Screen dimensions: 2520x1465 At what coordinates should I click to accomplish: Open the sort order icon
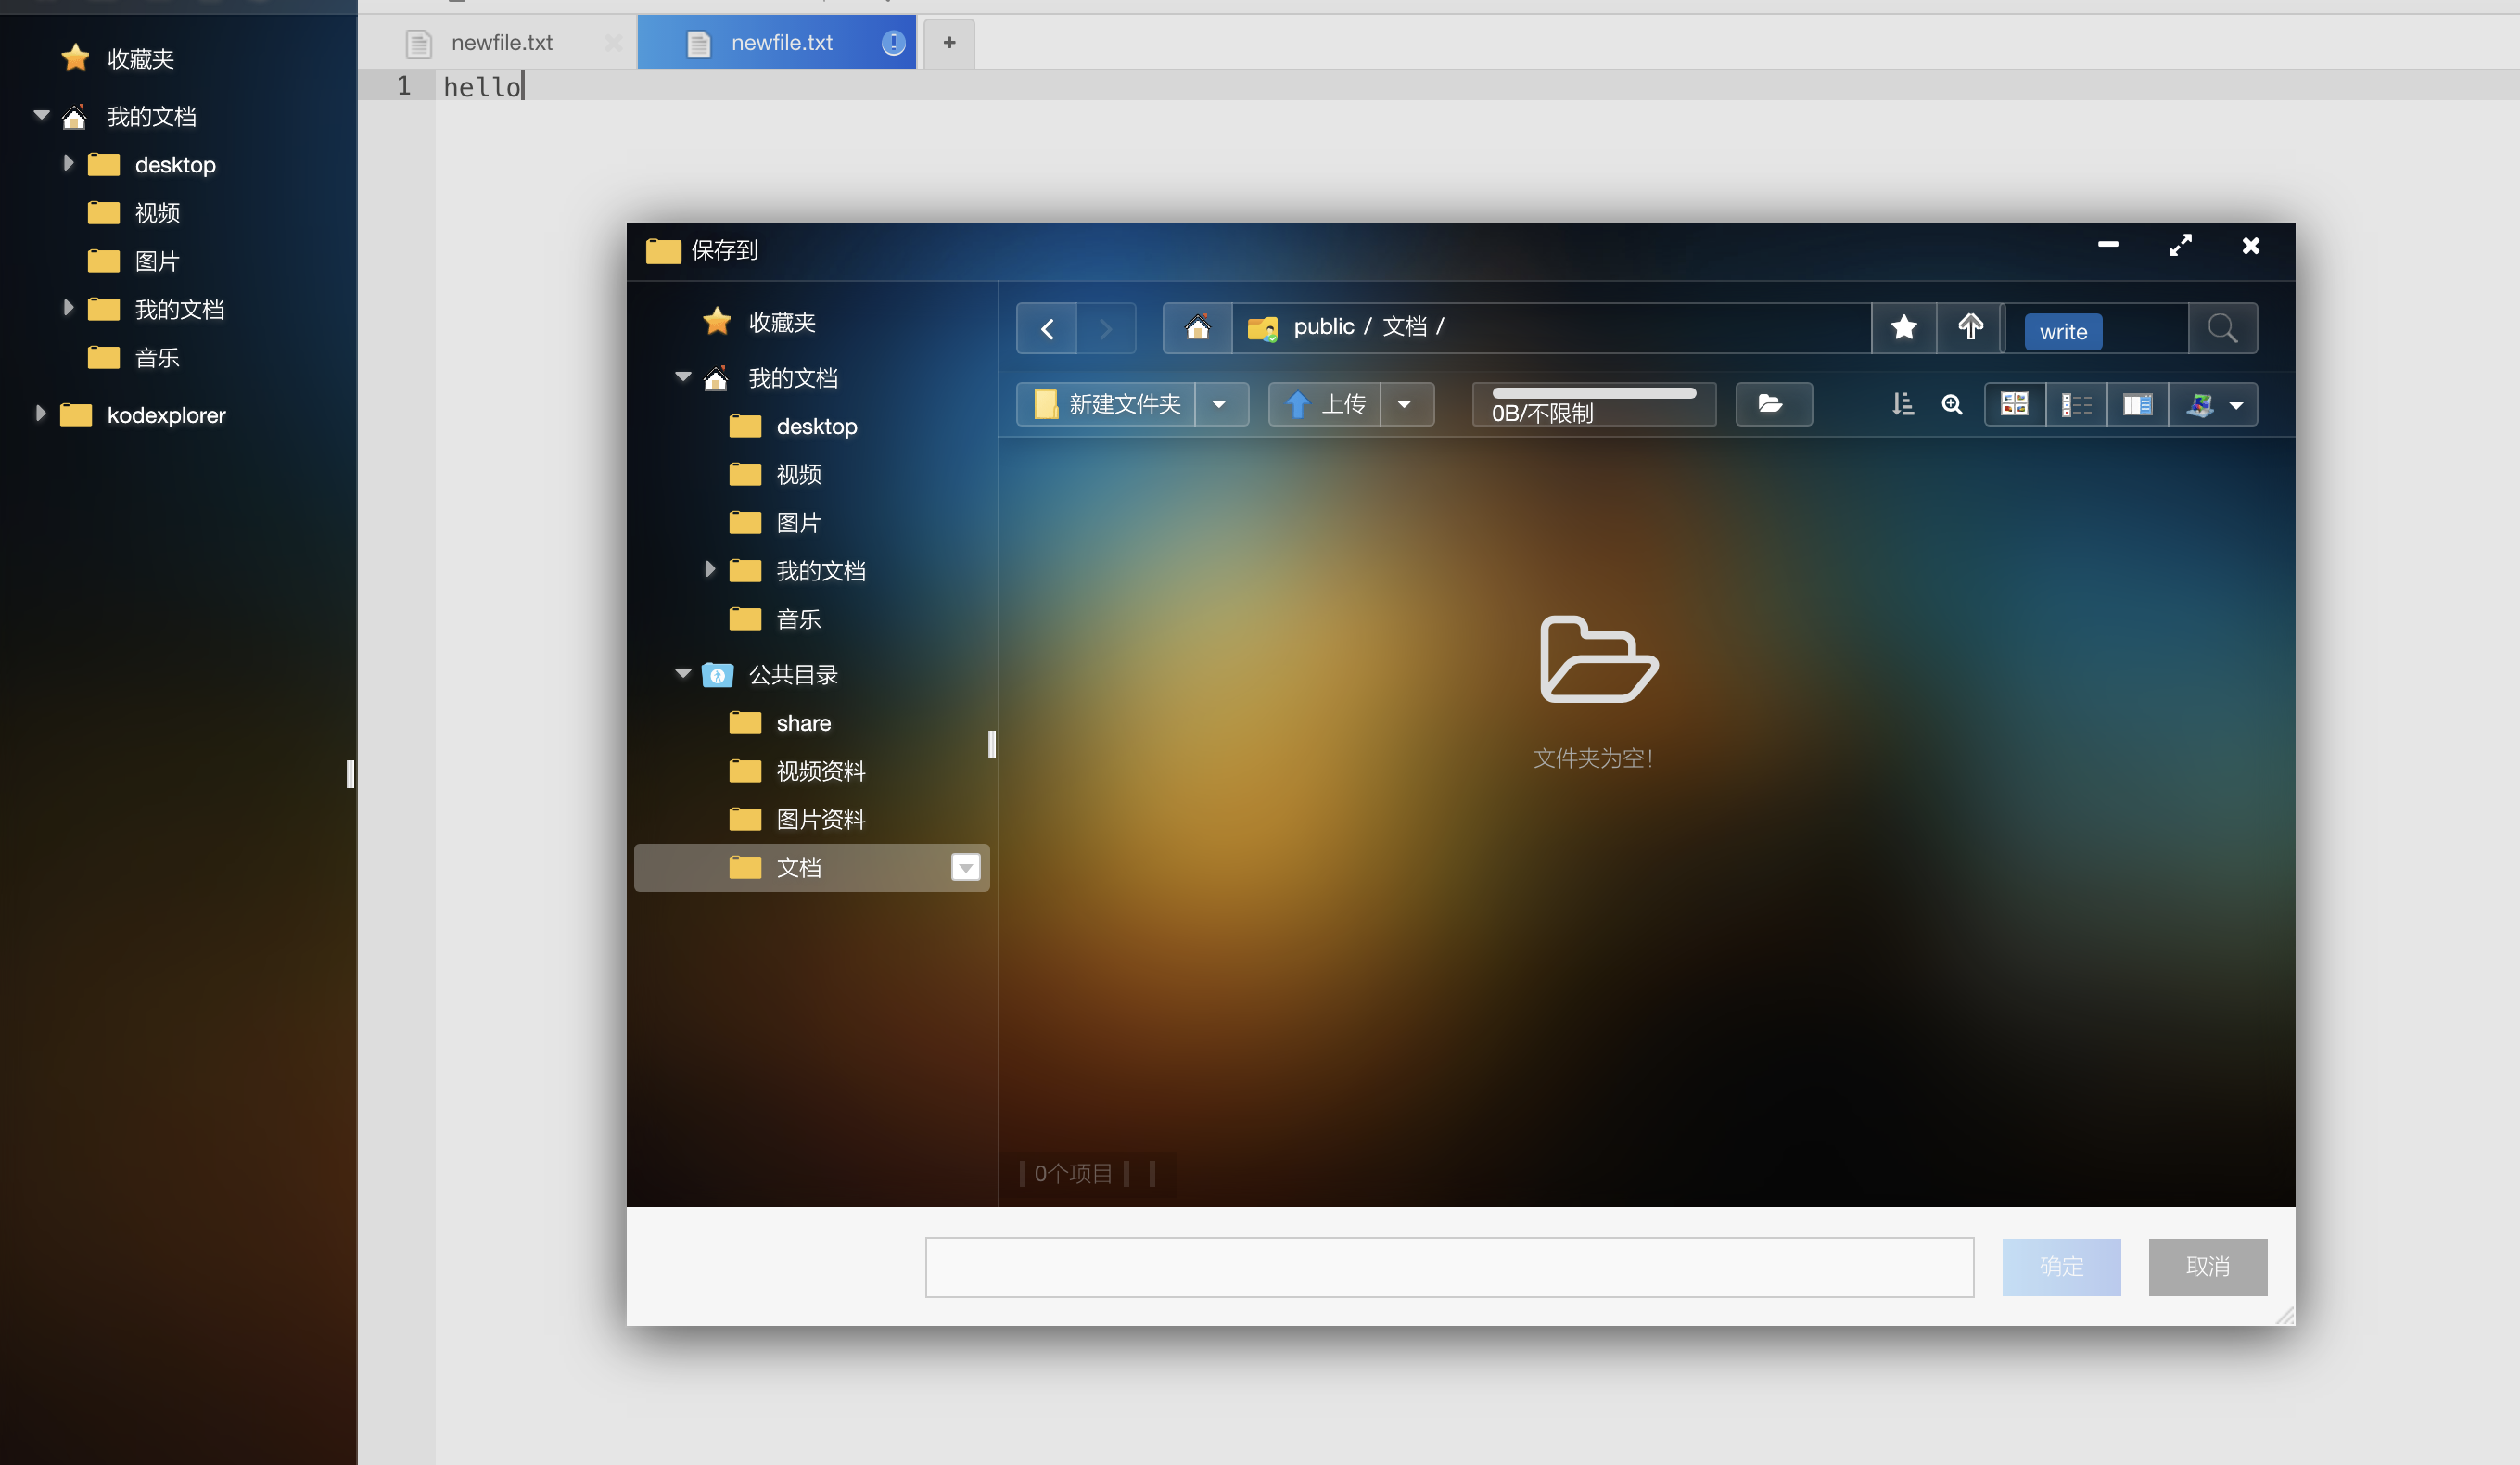tap(1902, 404)
